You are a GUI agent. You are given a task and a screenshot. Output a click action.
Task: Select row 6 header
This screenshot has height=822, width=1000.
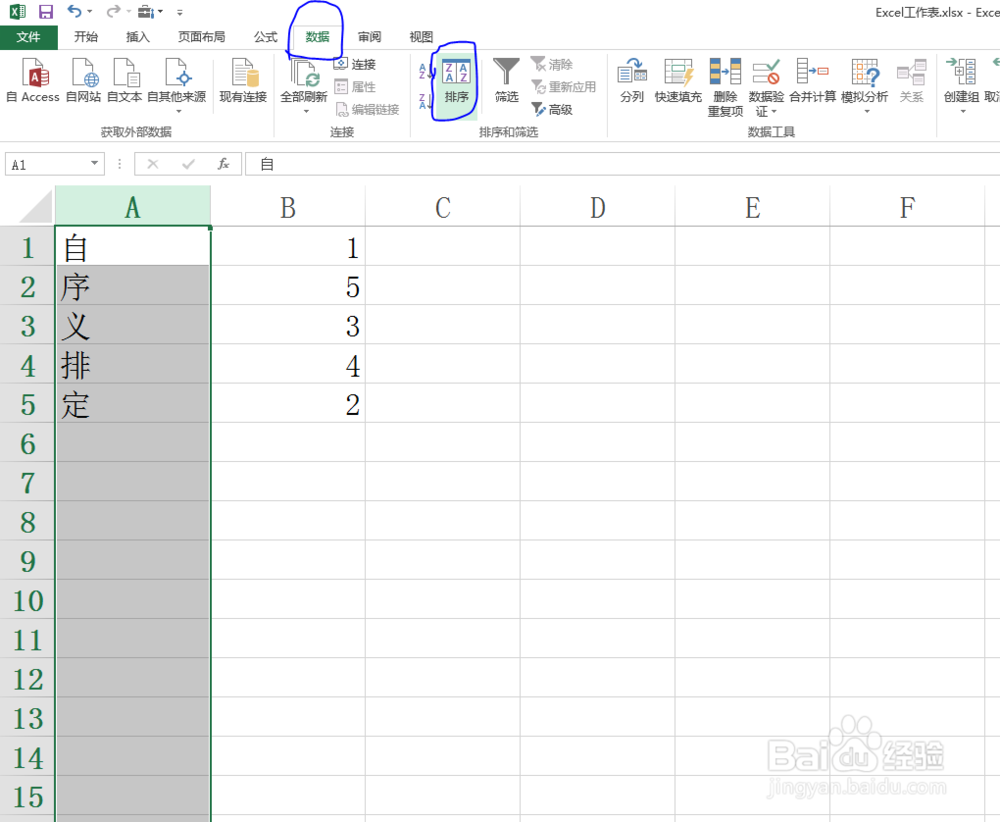27,443
